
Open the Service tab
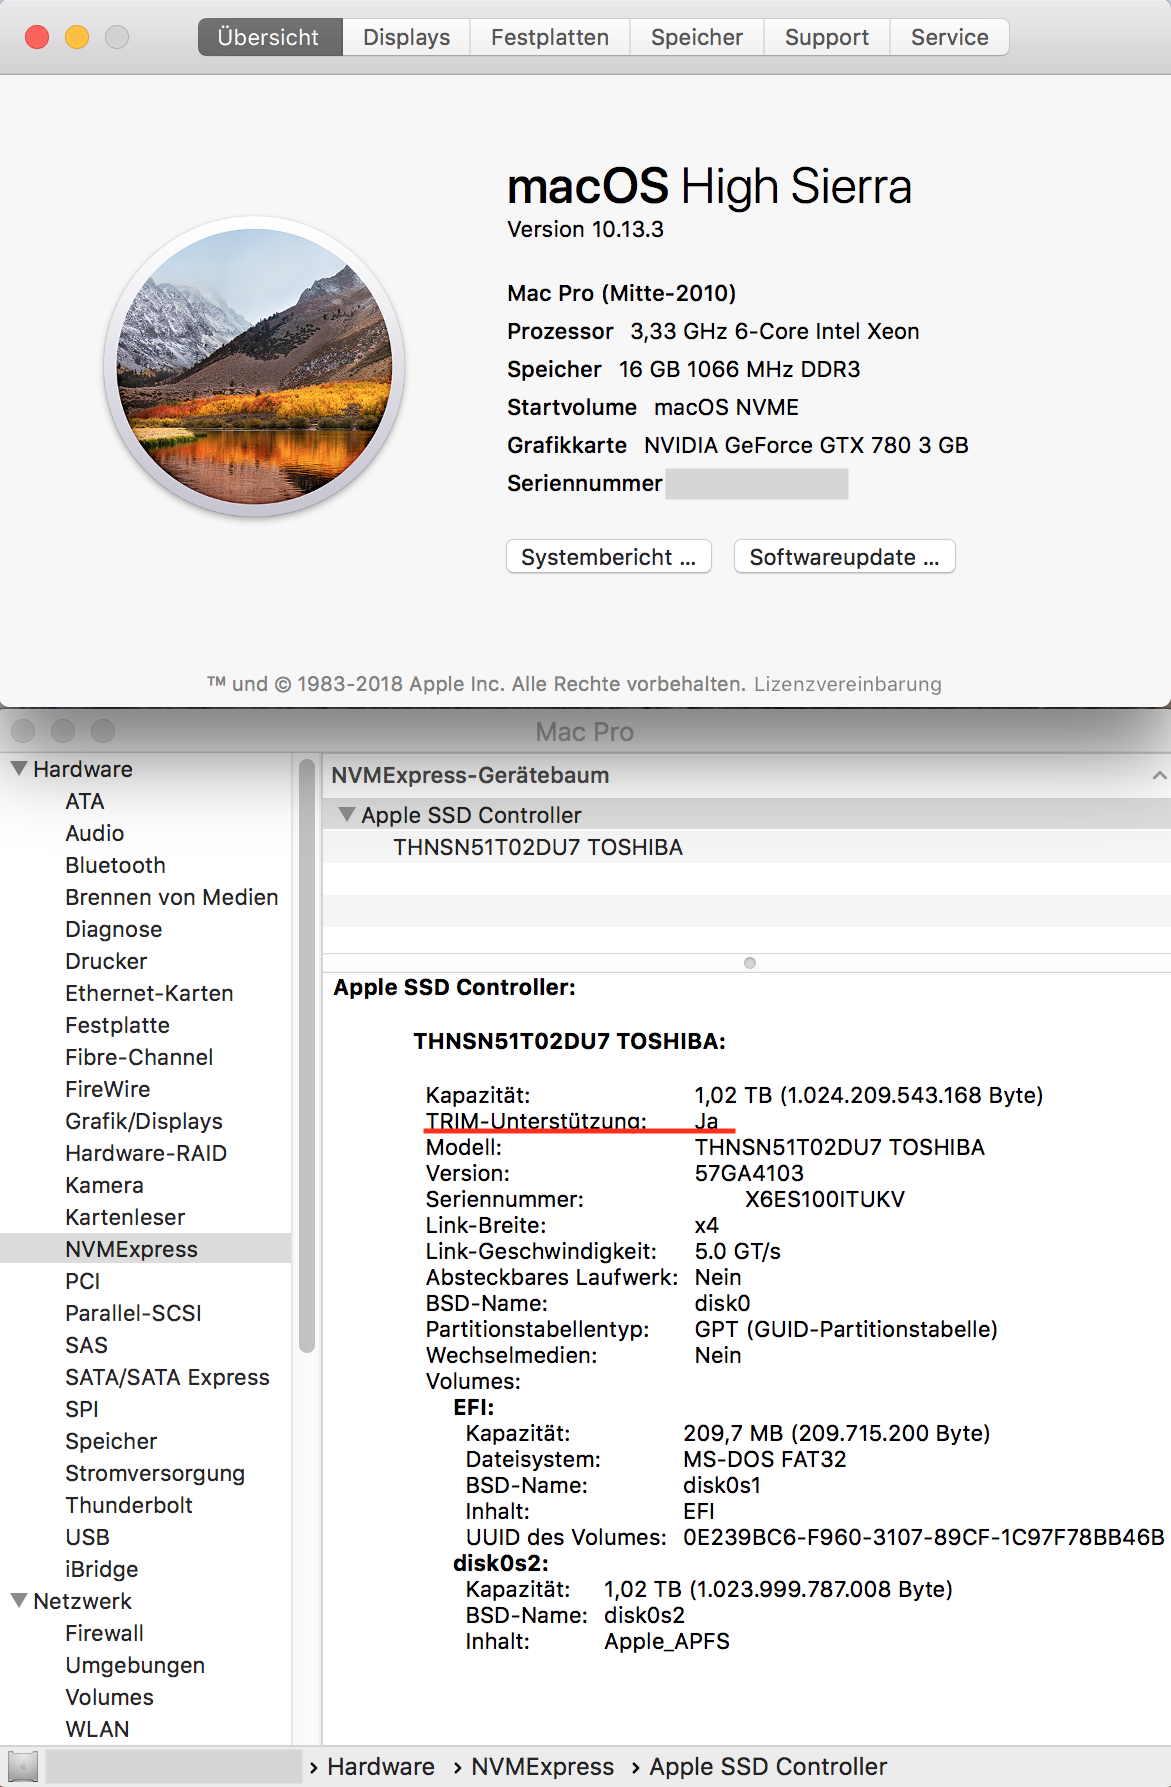[950, 37]
